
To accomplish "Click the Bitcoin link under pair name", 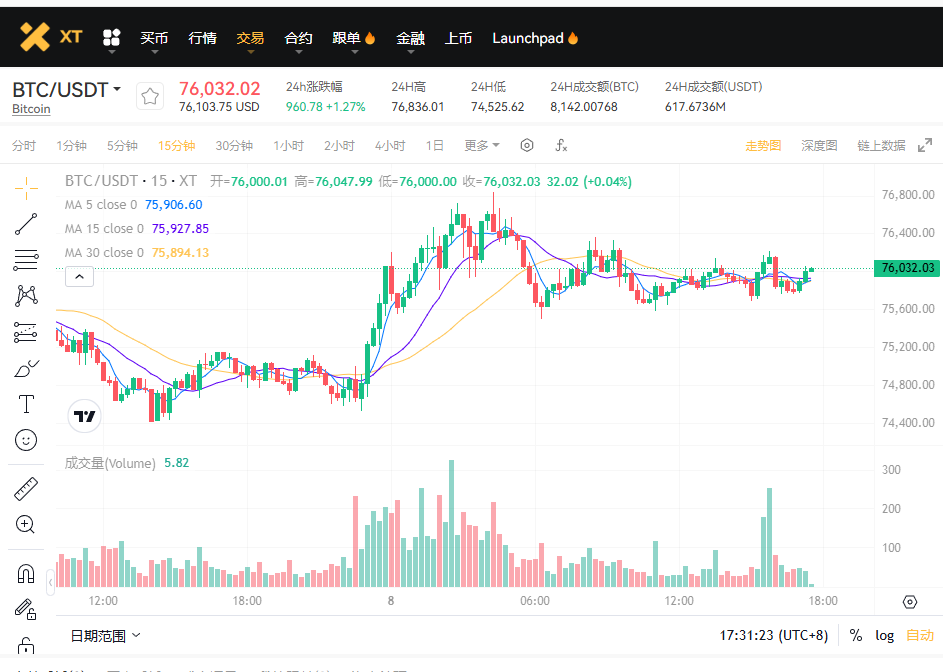I will point(31,109).
